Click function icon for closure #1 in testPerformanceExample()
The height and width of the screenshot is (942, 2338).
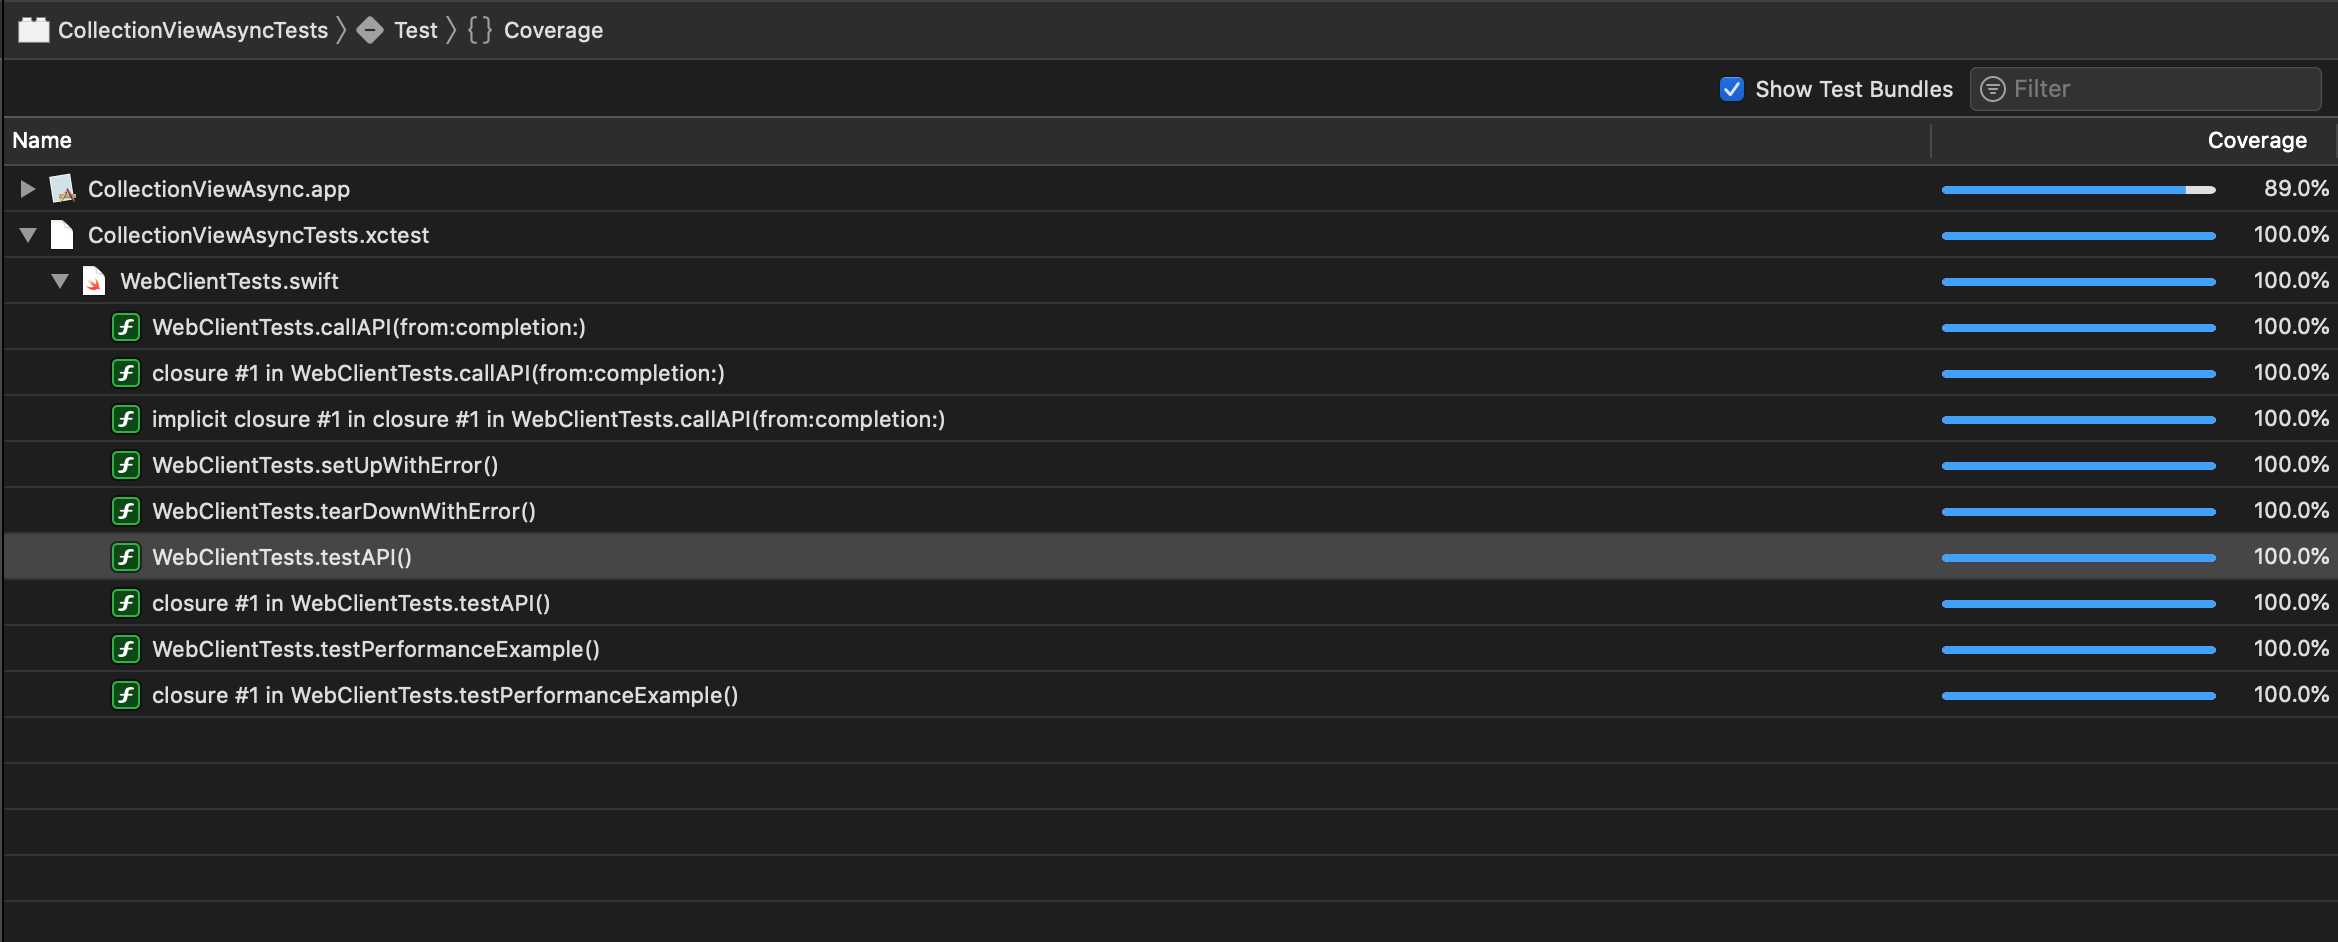coord(125,695)
